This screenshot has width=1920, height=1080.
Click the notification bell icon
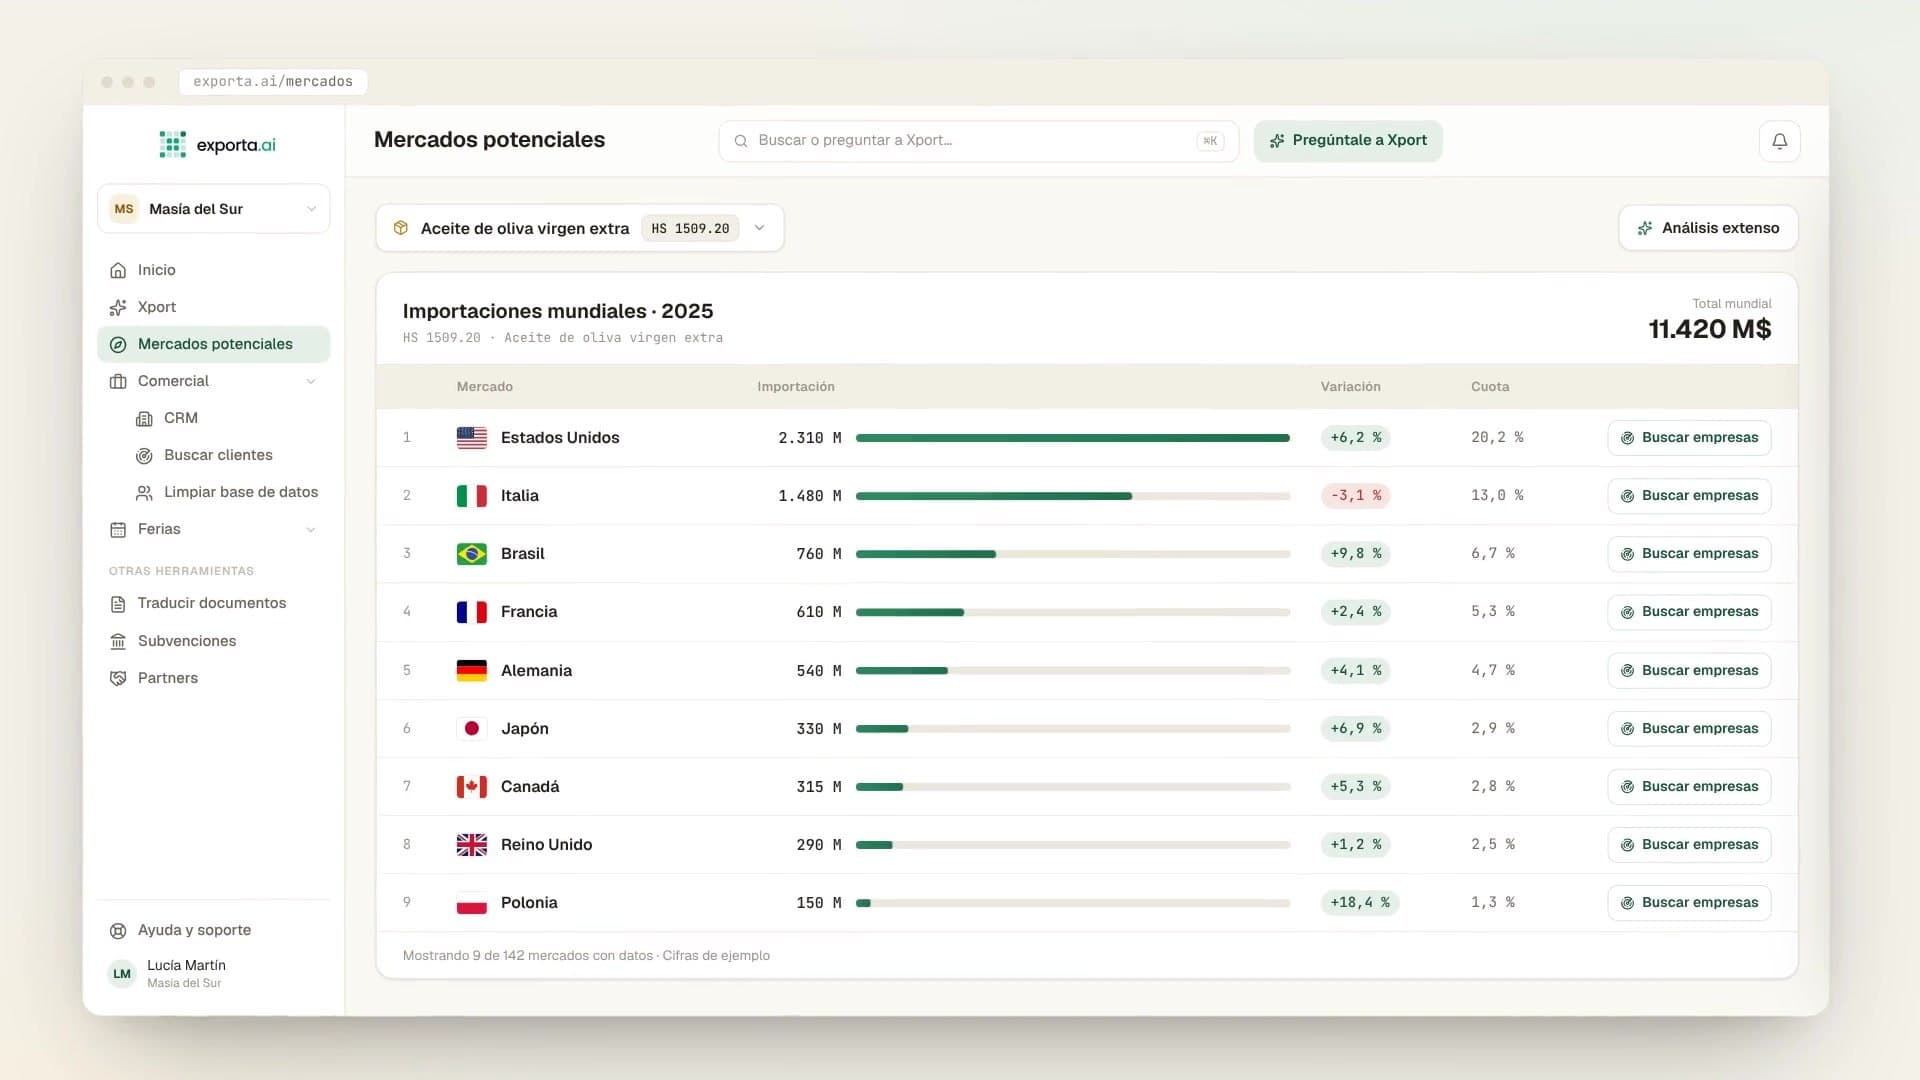coord(1779,141)
